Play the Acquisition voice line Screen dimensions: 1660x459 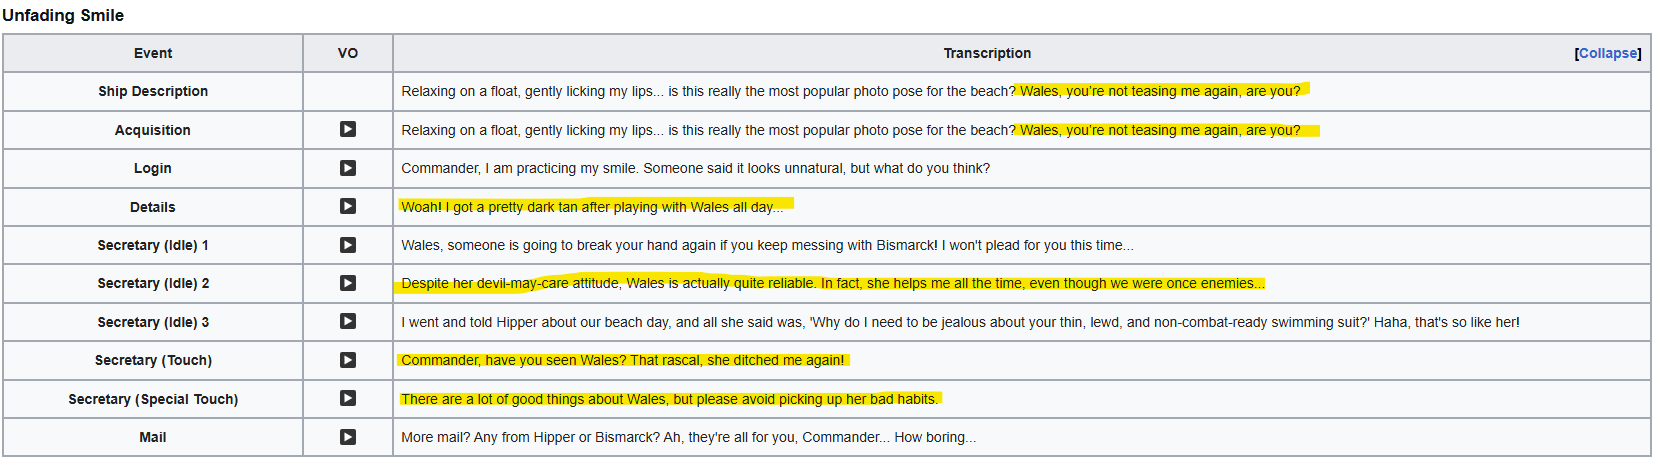[x=347, y=129]
